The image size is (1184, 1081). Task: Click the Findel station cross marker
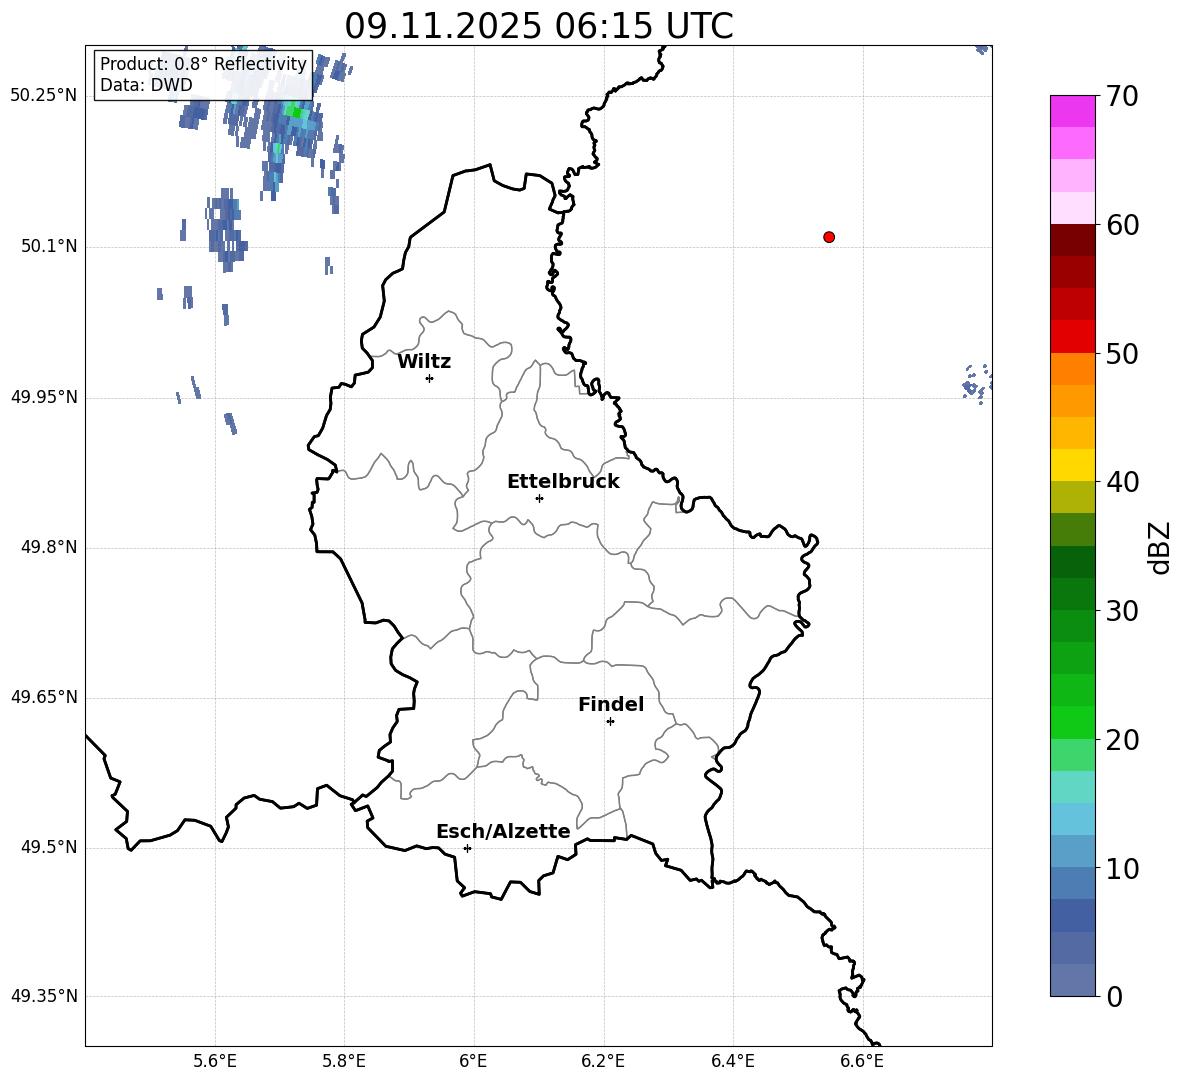click(x=610, y=722)
